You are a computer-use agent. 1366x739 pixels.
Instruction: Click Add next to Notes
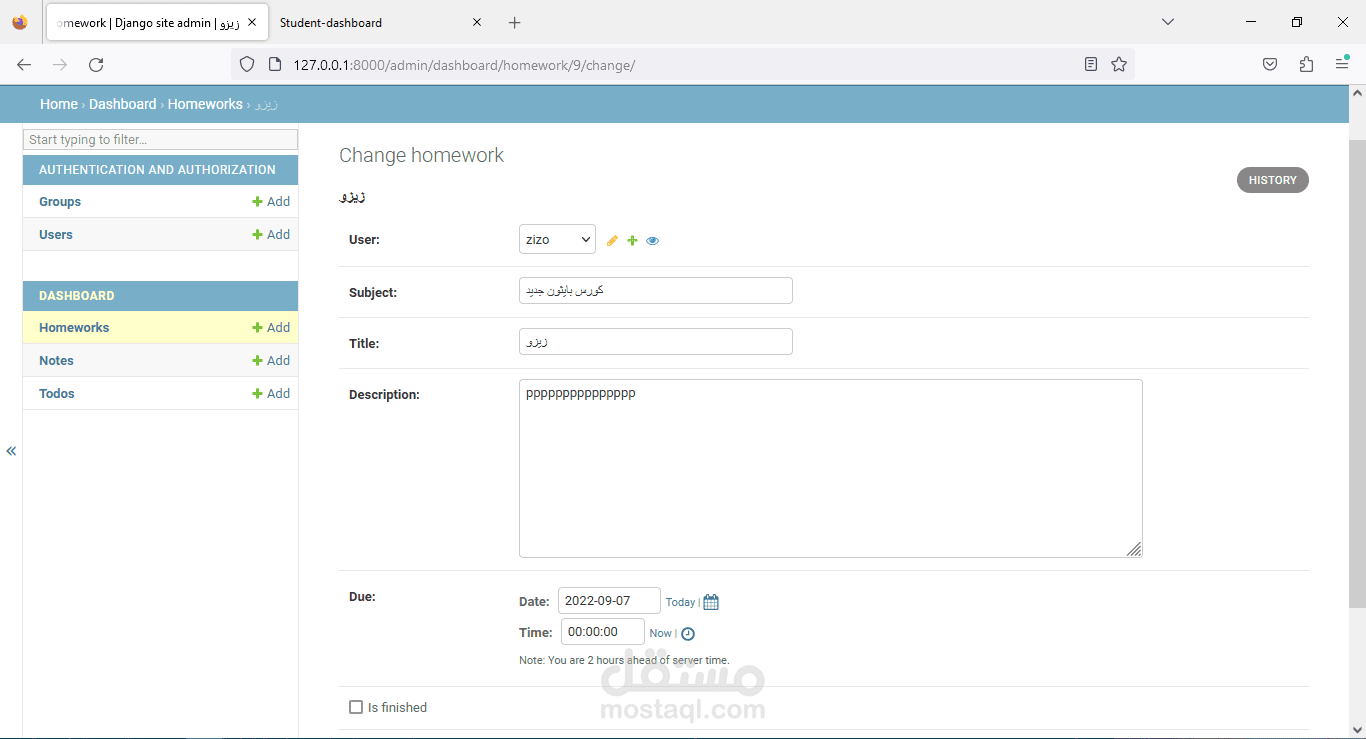click(x=271, y=361)
